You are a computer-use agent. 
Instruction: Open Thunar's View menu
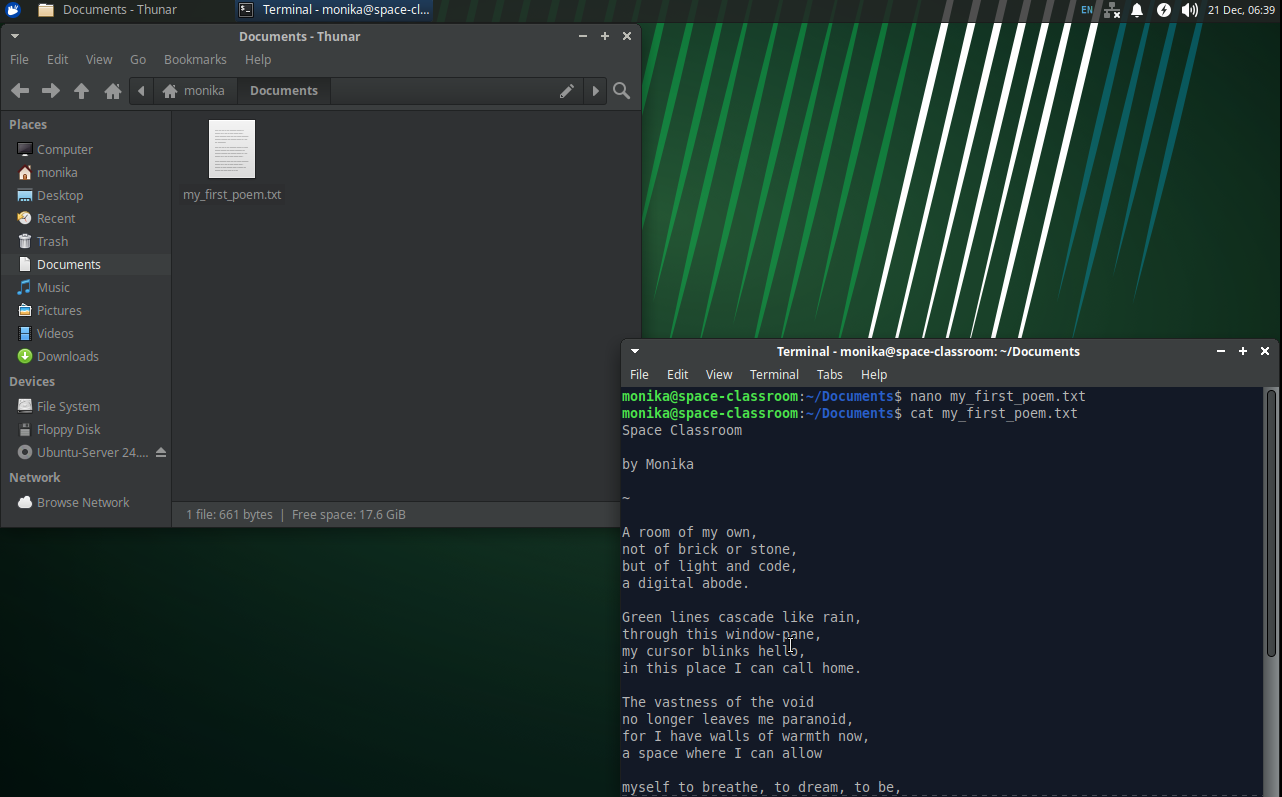pos(99,60)
